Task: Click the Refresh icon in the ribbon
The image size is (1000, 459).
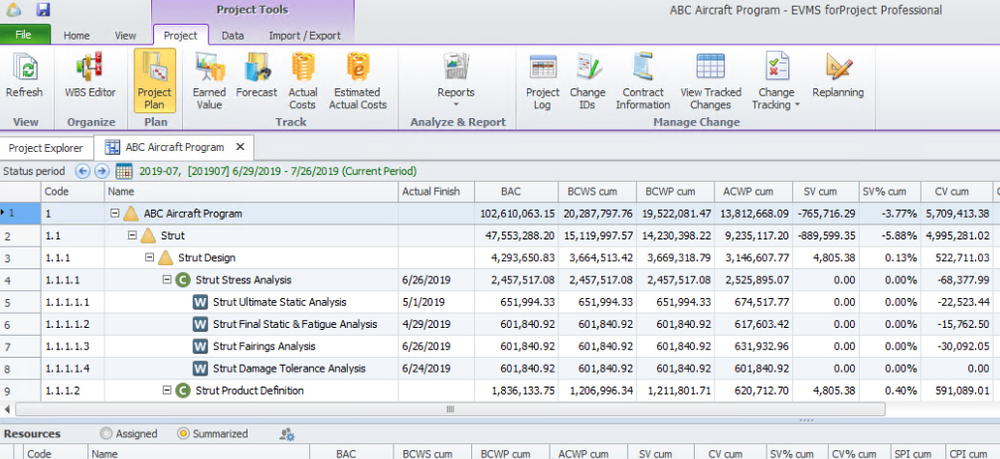Action: [x=24, y=67]
